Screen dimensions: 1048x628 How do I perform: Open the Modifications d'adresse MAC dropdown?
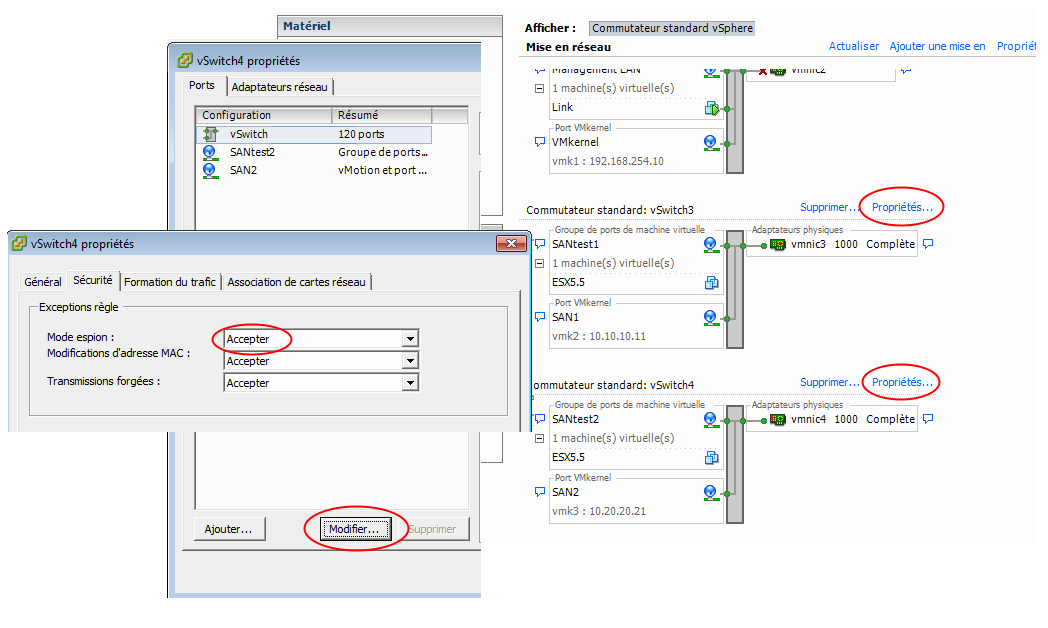coord(410,361)
